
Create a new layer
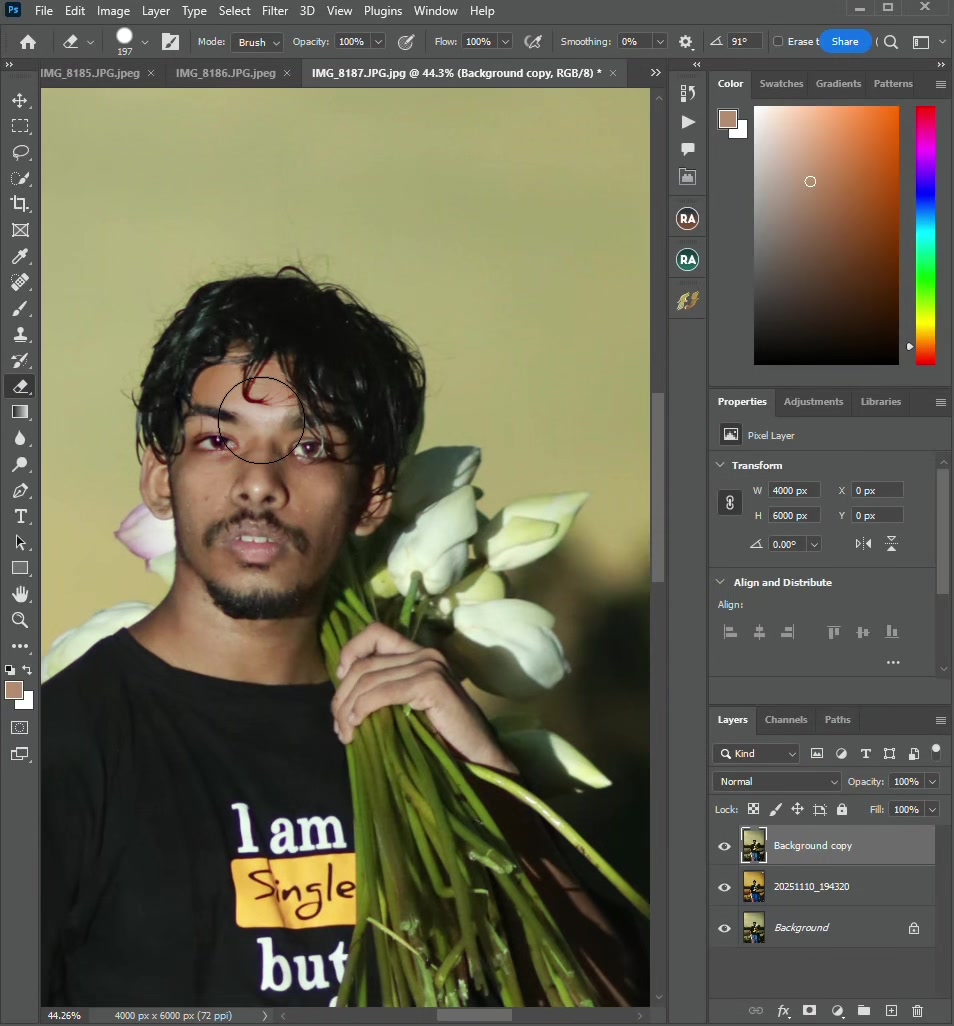[x=891, y=1010]
